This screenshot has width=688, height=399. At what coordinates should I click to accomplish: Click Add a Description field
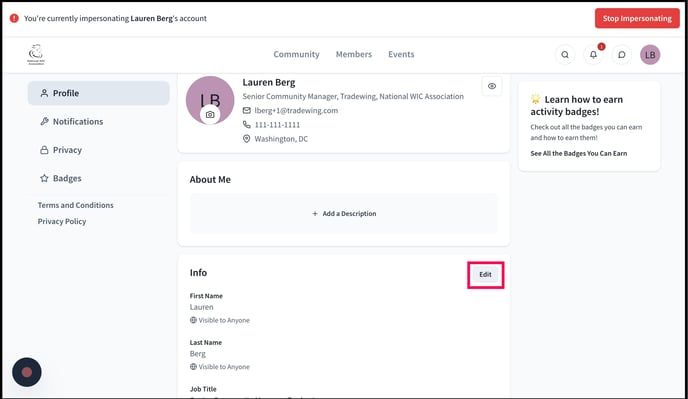[344, 214]
